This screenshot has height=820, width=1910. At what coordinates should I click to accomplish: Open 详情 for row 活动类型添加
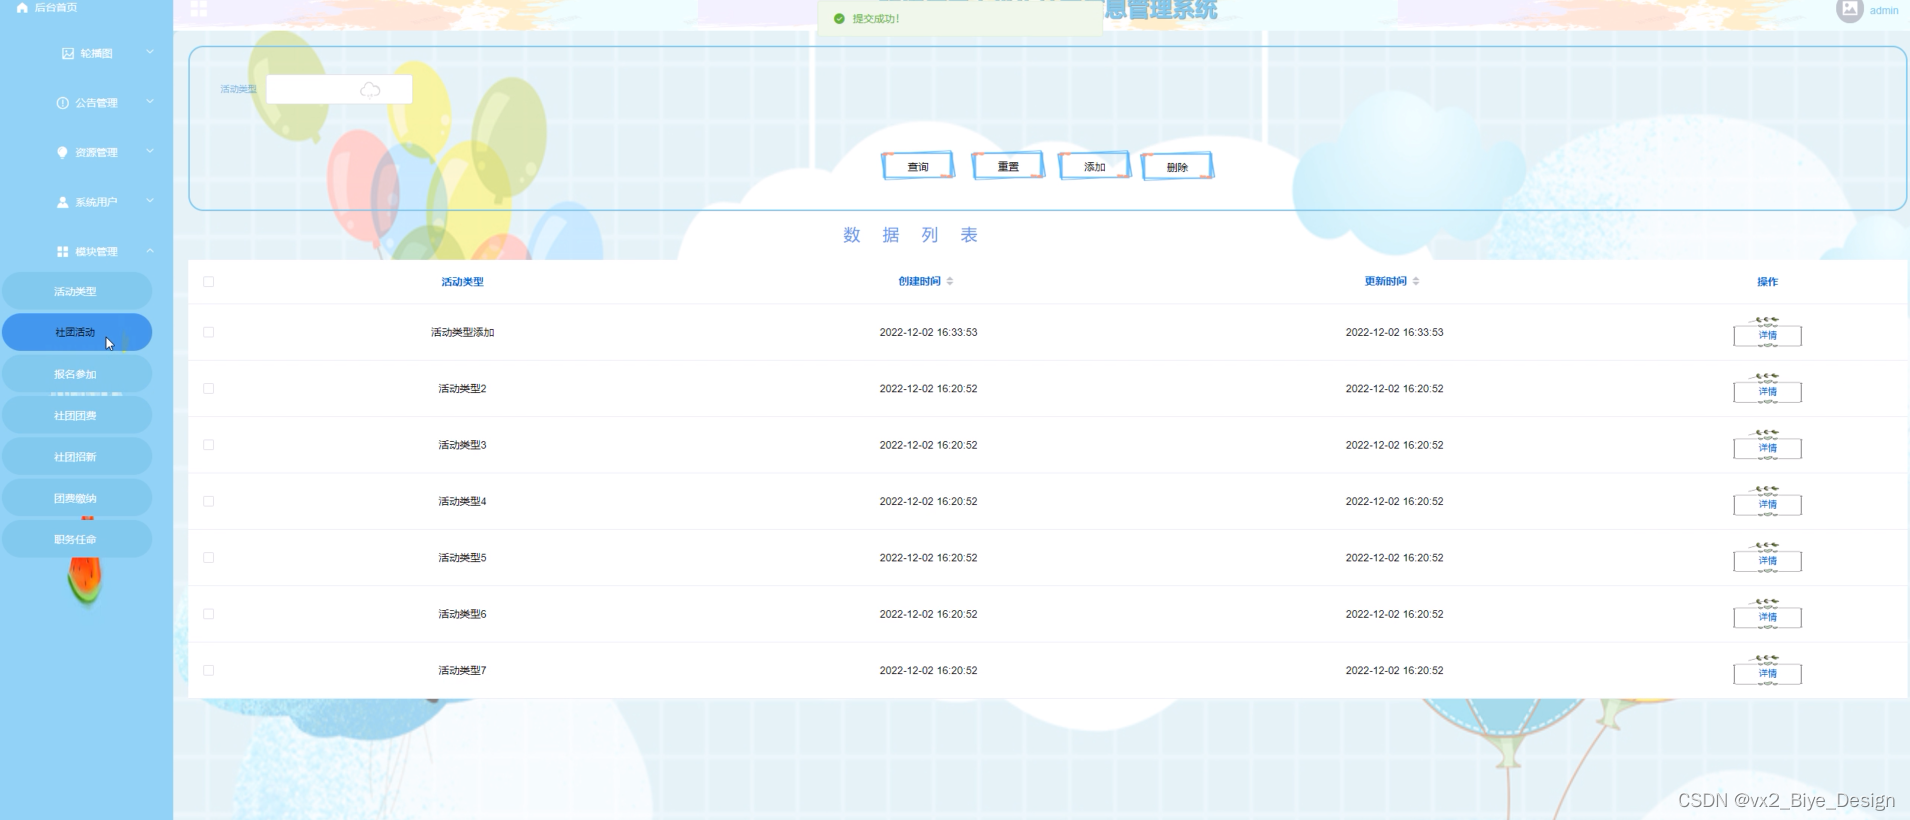pos(1768,335)
